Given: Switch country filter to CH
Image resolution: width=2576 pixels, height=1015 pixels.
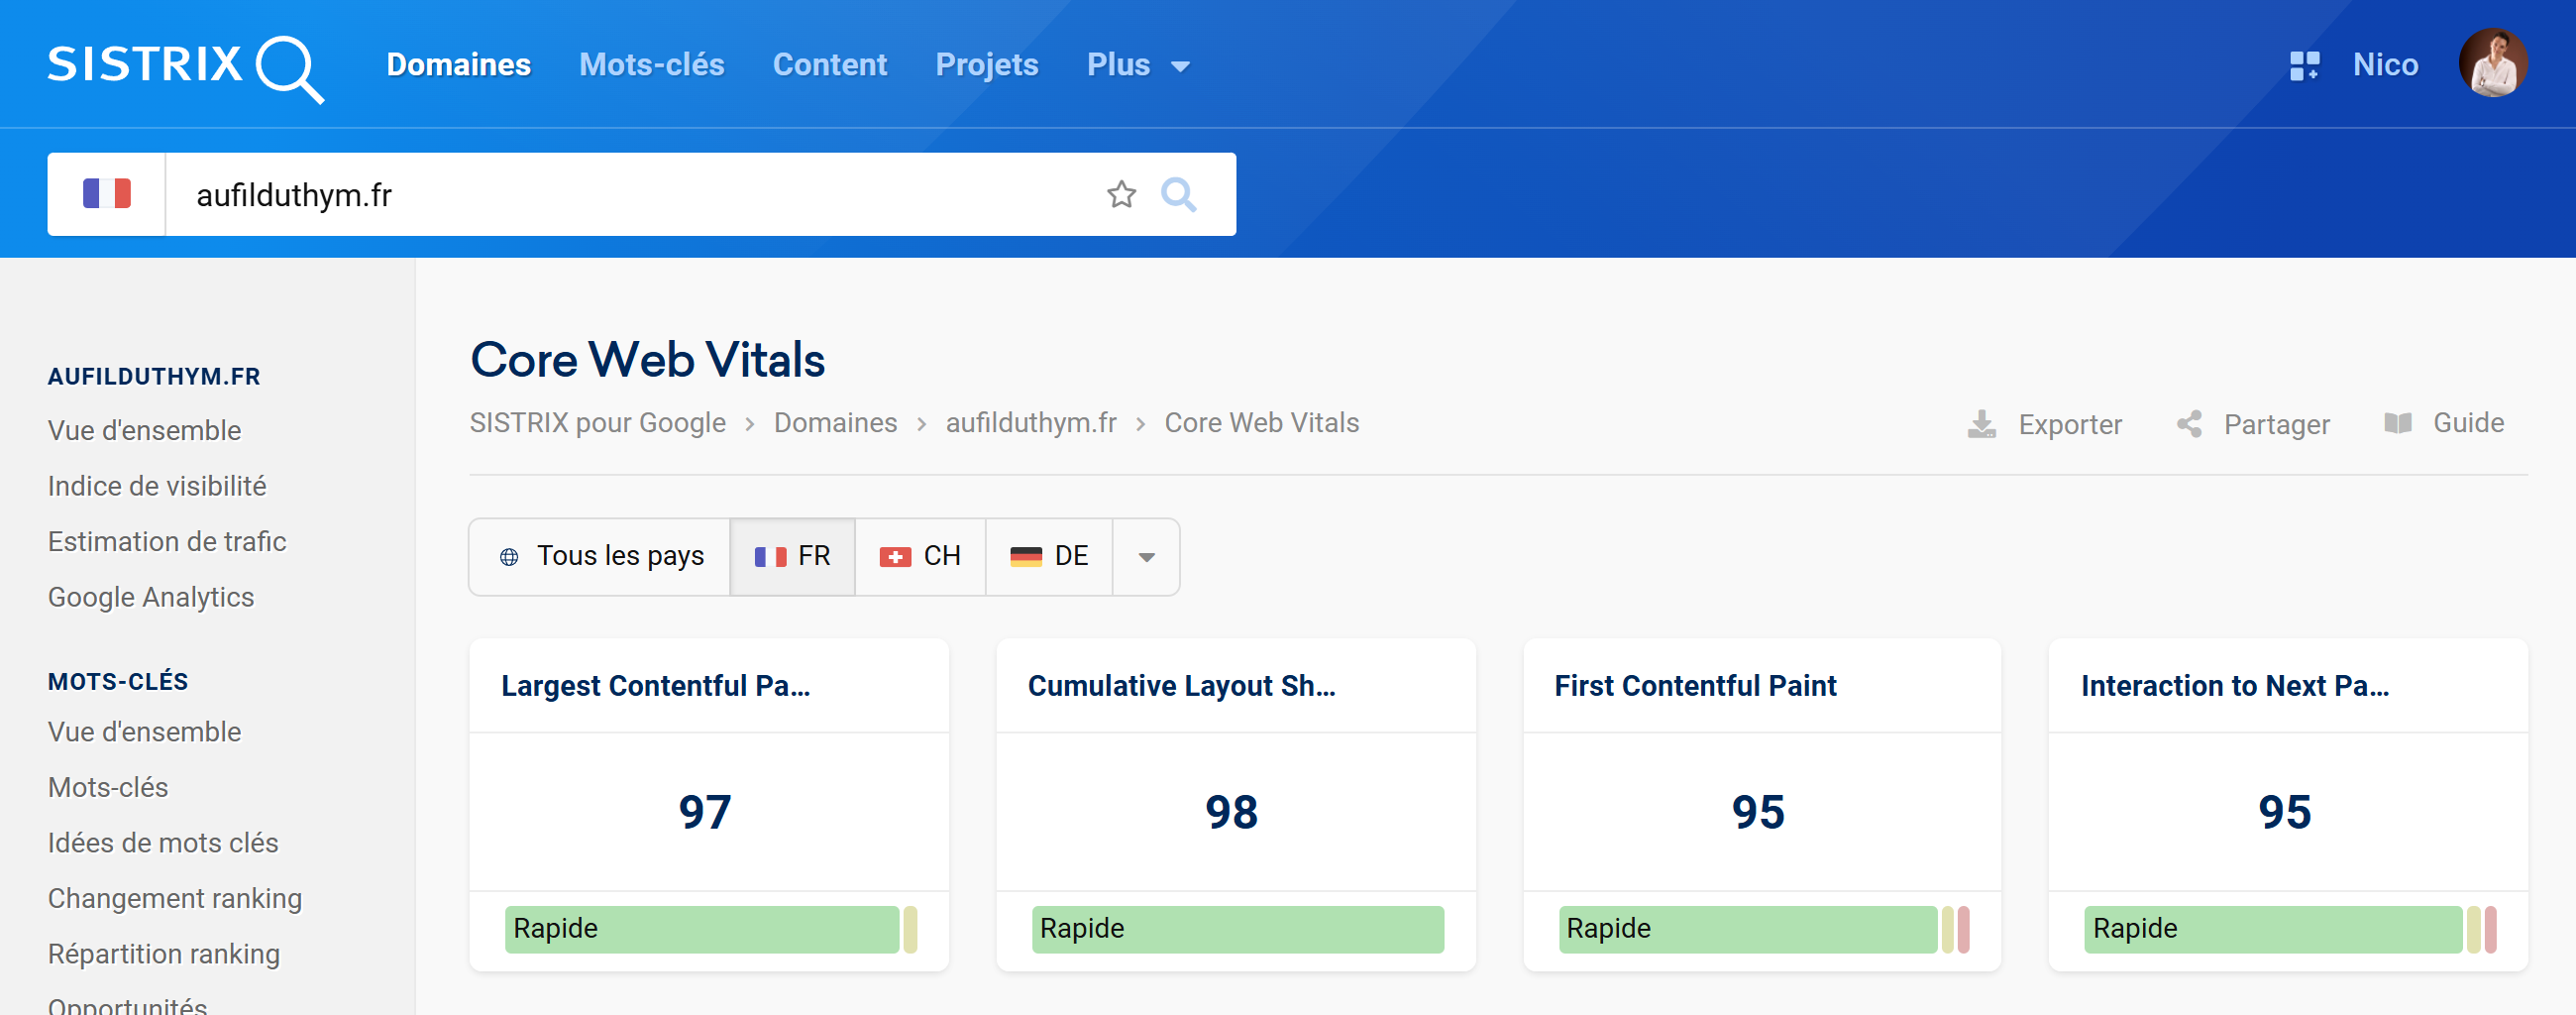Looking at the screenshot, I should tap(920, 556).
